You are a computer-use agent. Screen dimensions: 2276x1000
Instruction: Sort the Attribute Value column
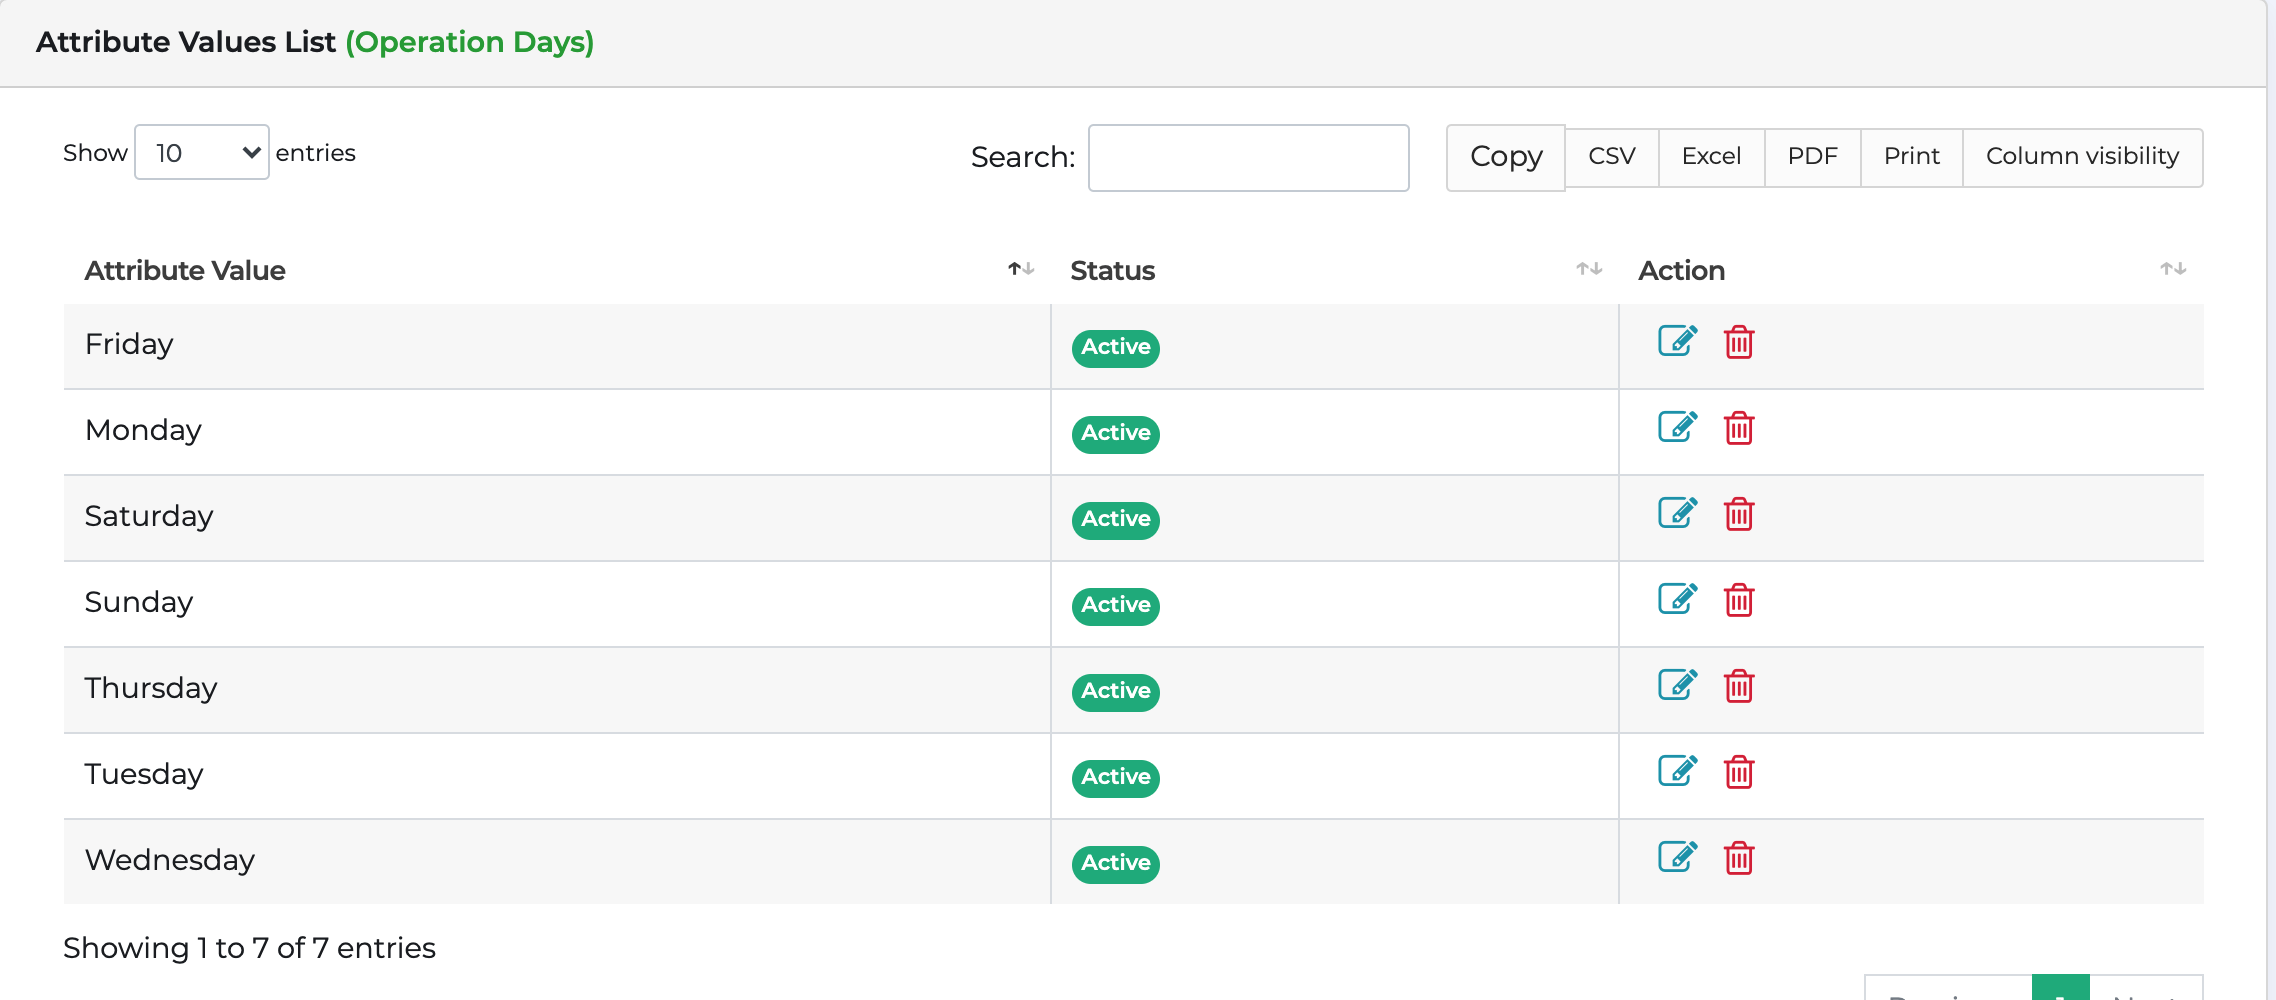click(1020, 268)
